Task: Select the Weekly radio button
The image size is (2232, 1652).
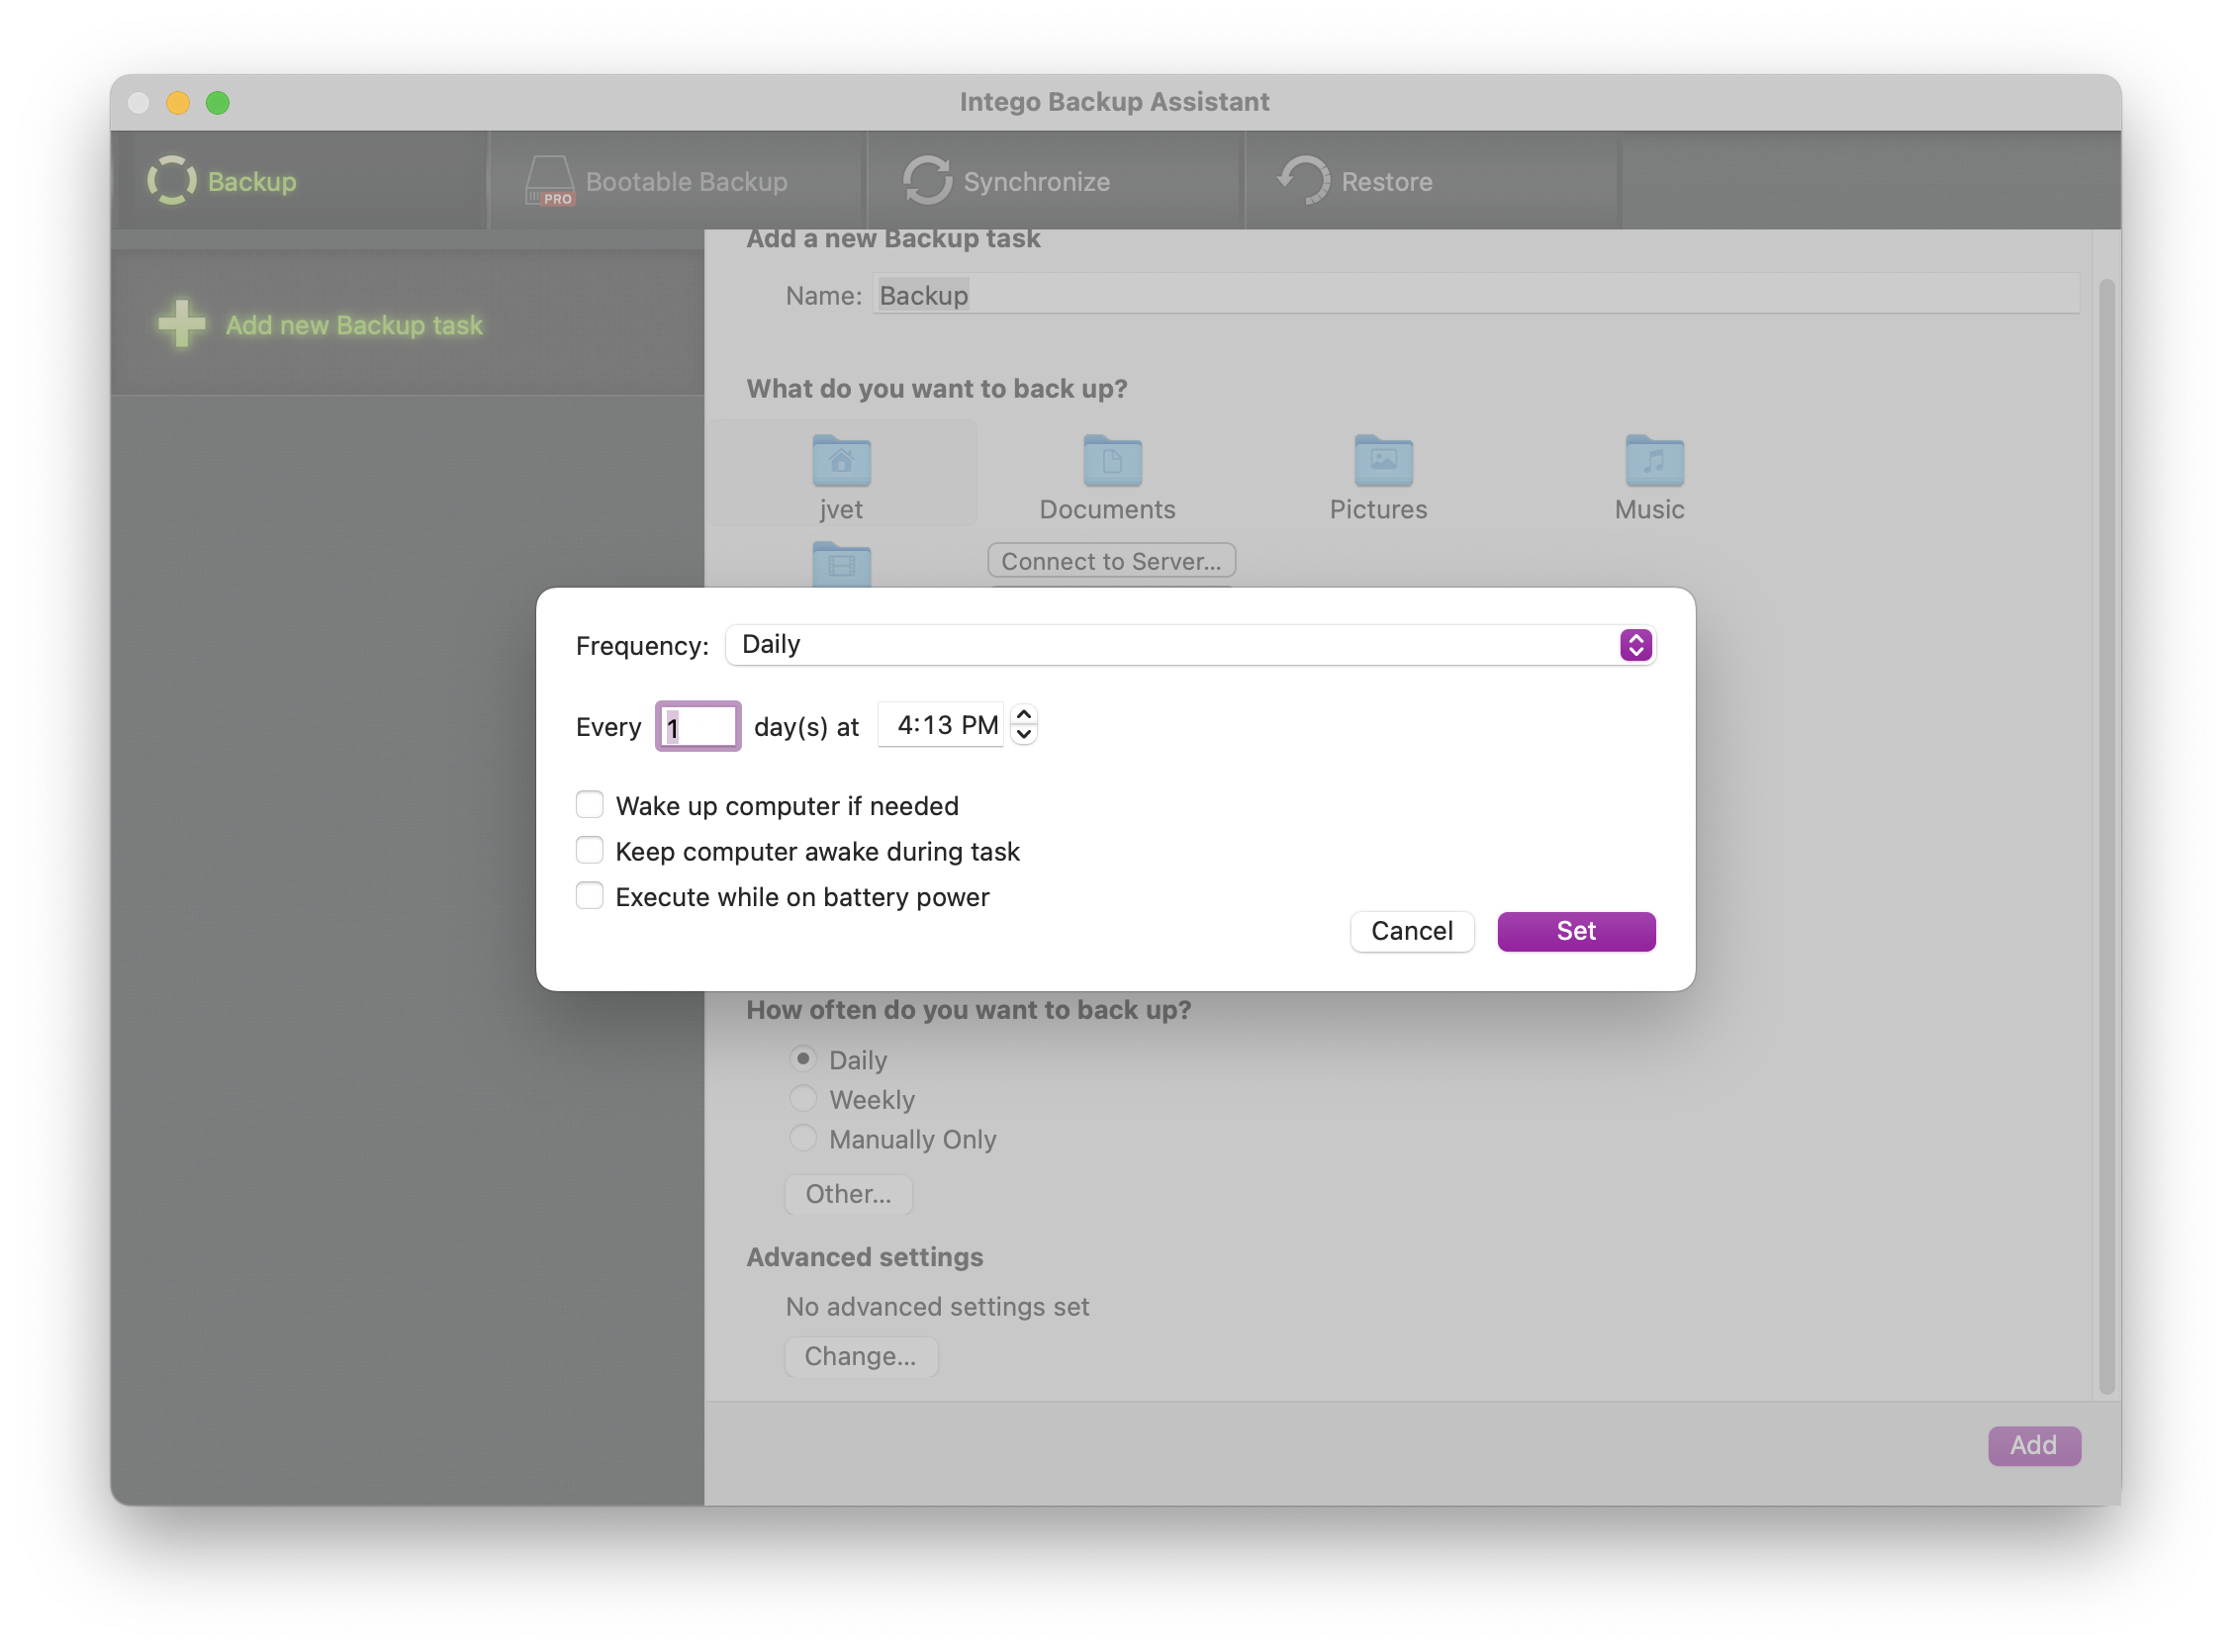Action: tap(803, 1099)
